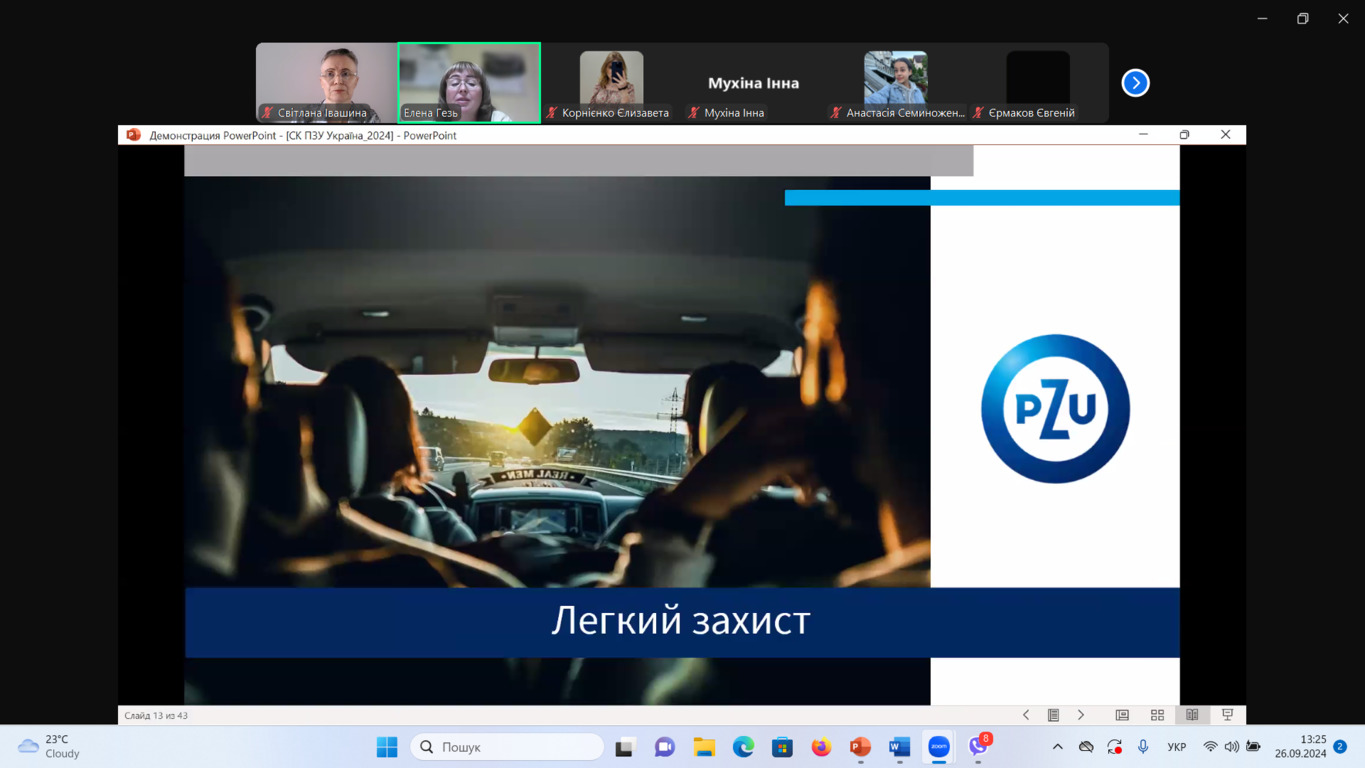Switch УКР input language indicator
1365x768 pixels.
1177,747
